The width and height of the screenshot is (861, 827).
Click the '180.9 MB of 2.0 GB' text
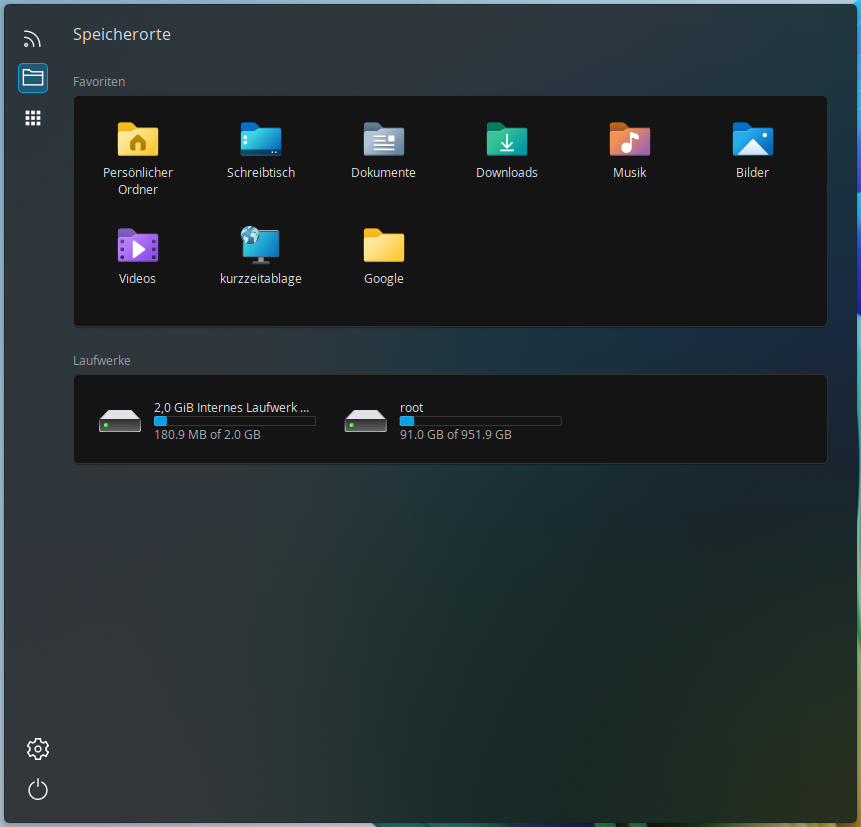(207, 434)
